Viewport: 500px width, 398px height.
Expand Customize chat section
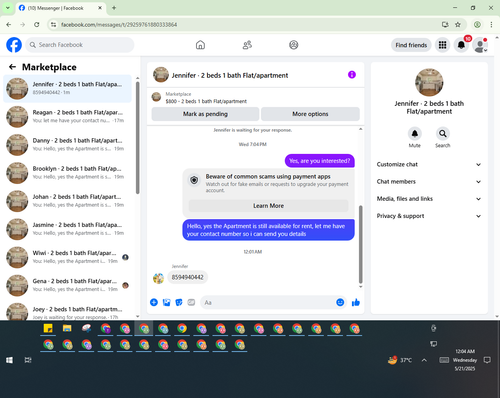click(x=429, y=164)
